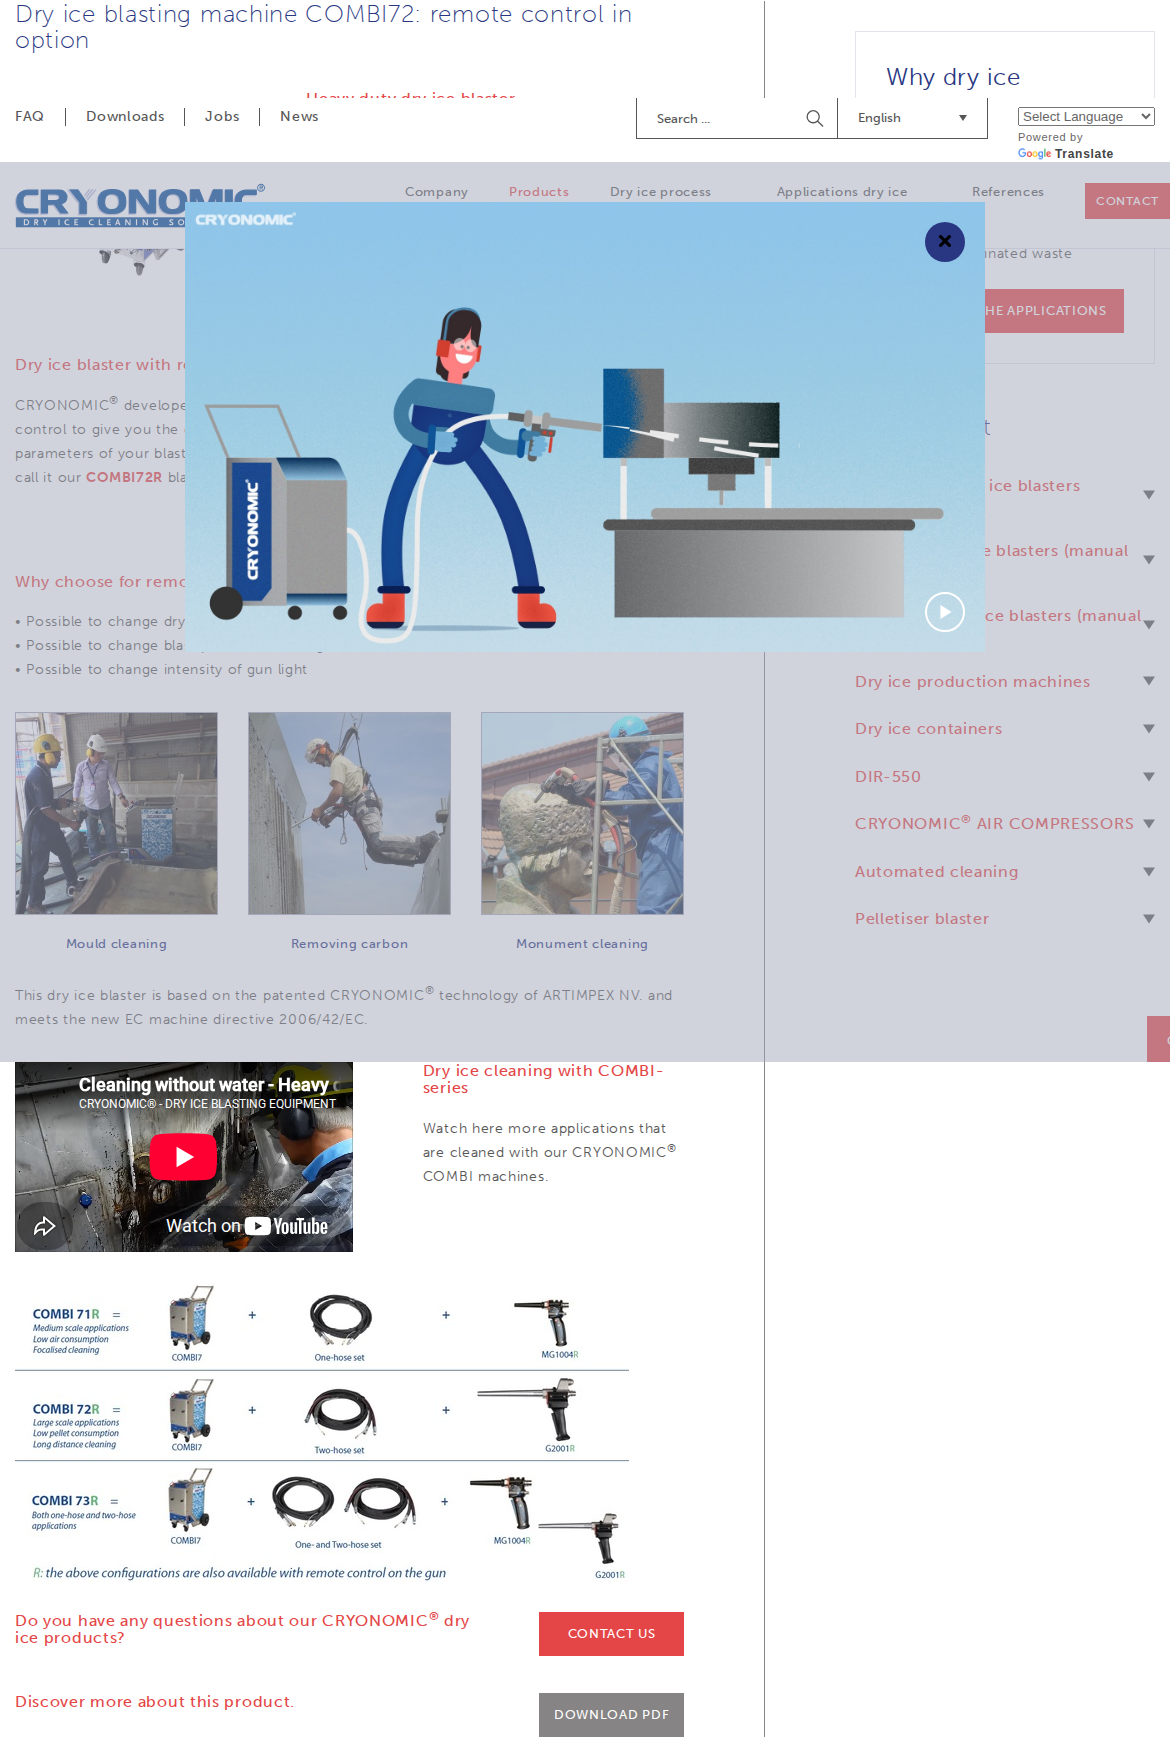Image resolution: width=1170 pixels, height=1737 pixels.
Task: Click the Google Translate link
Action: pyautogui.click(x=1065, y=154)
